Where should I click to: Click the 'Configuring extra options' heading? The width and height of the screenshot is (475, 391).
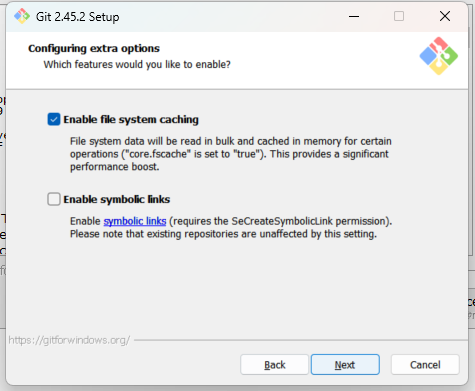coord(94,48)
